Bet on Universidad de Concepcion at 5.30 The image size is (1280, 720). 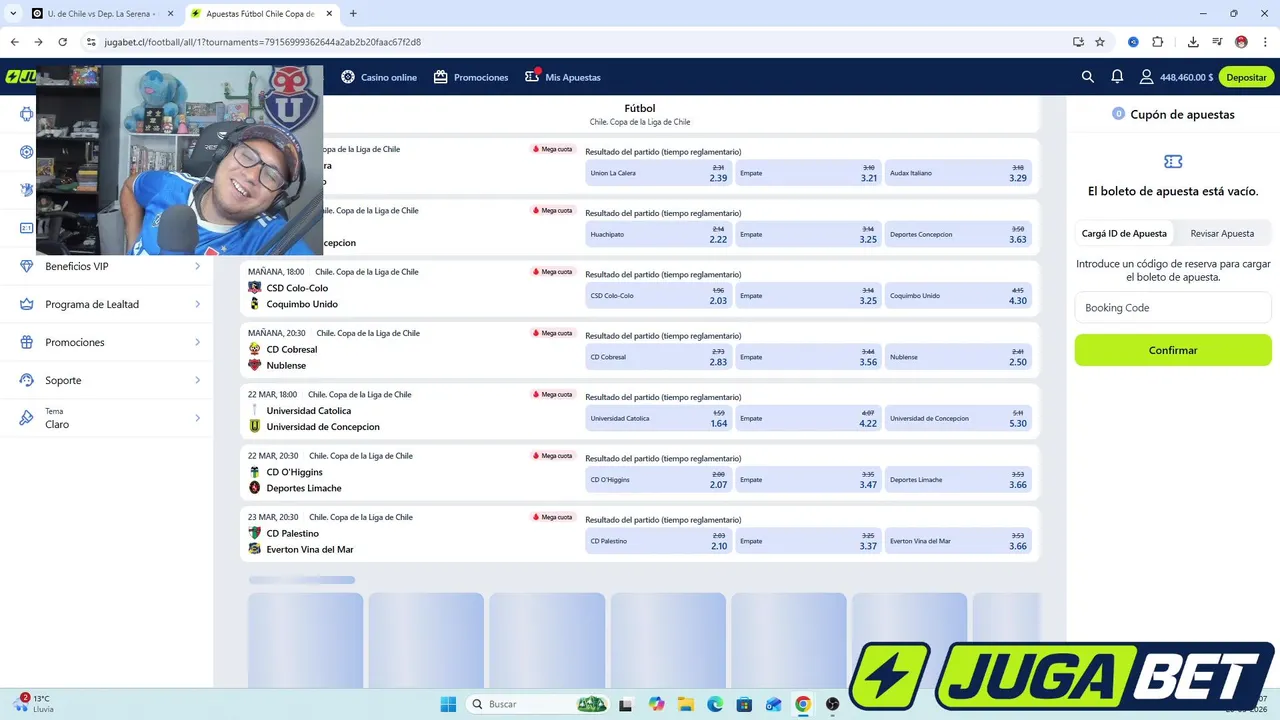(958, 418)
